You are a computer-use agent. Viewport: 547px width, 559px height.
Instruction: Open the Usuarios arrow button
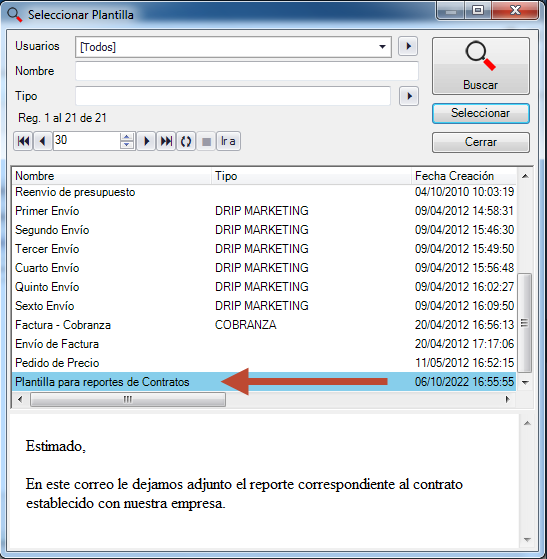pos(408,46)
